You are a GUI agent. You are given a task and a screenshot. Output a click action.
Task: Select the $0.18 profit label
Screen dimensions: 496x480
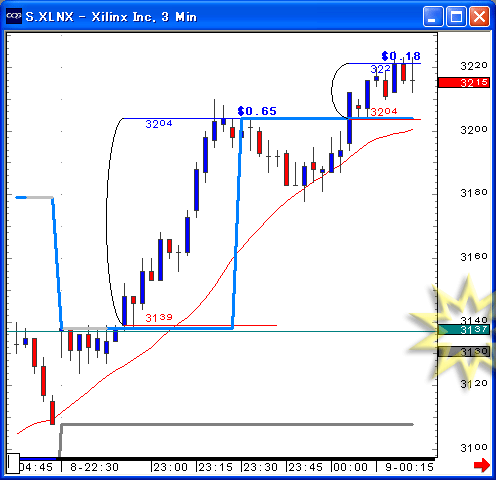click(x=401, y=56)
